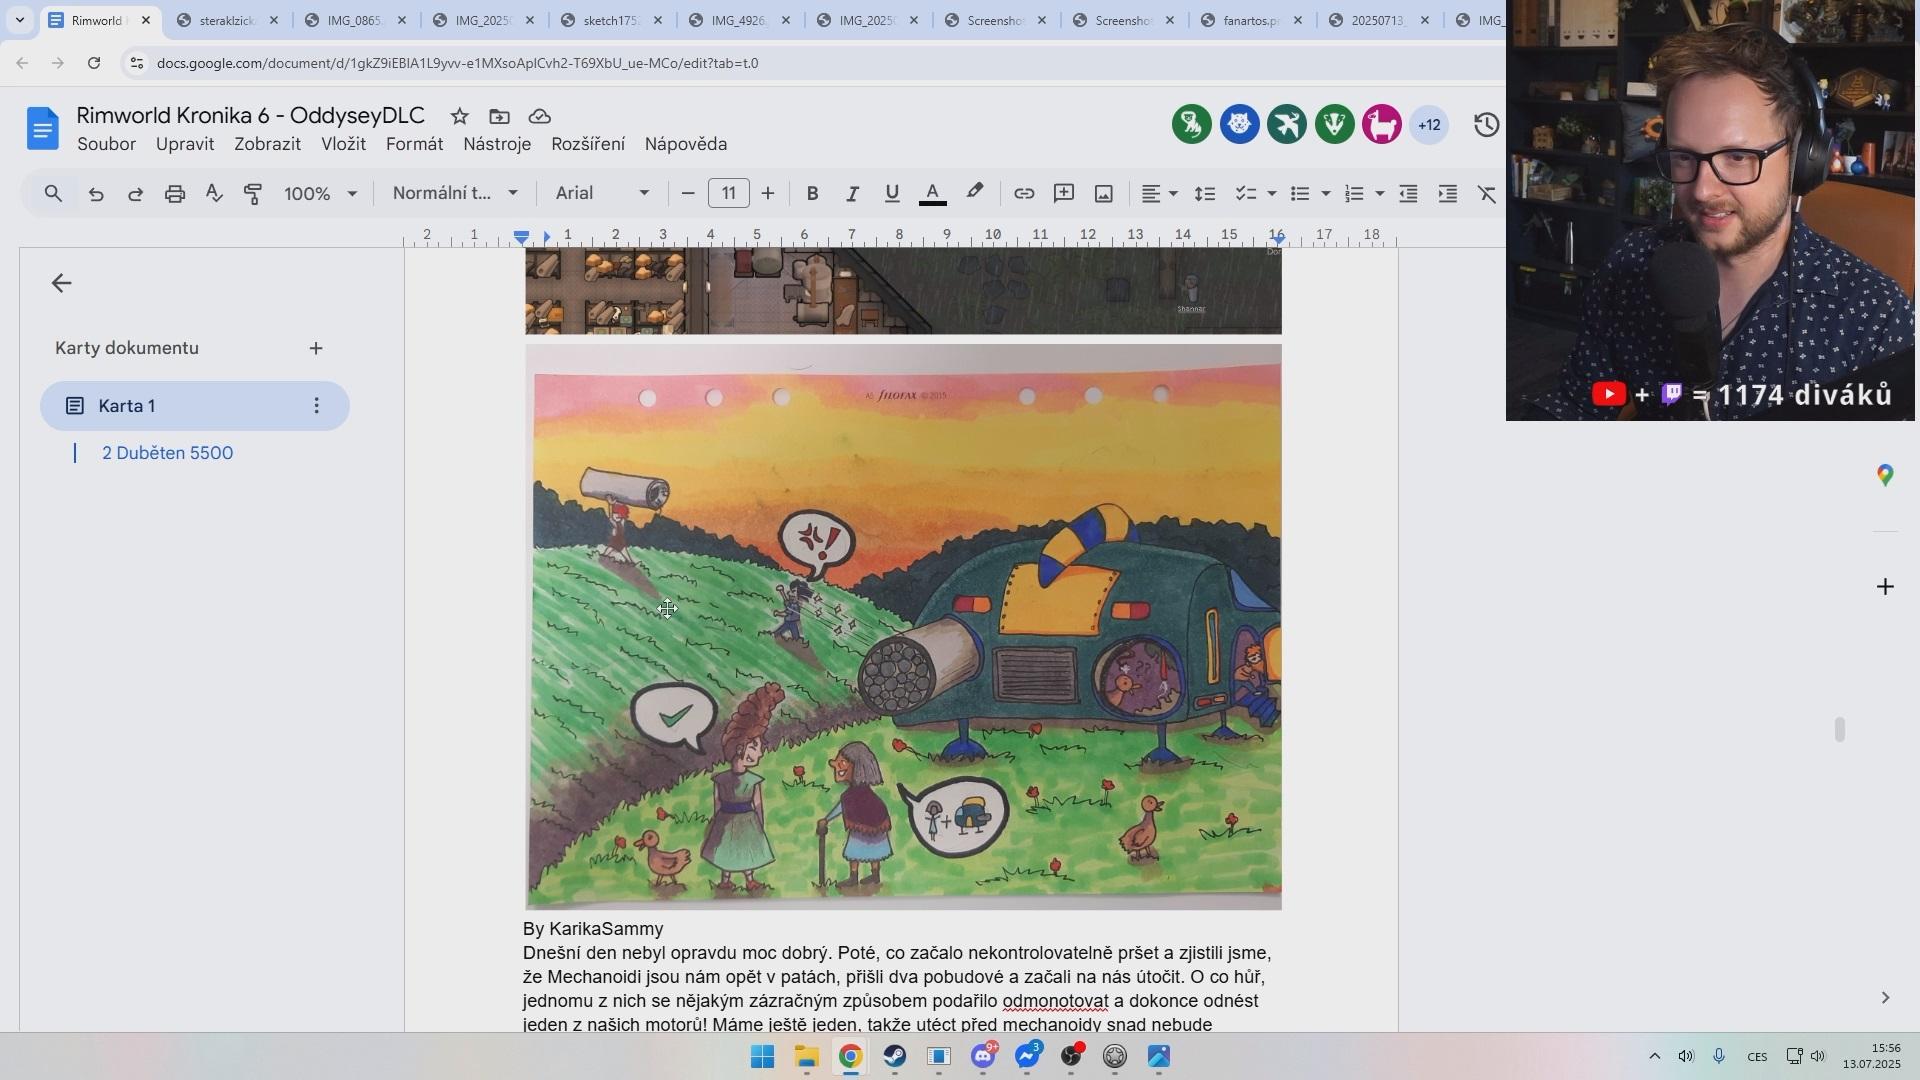Check the cloud save status icon
This screenshot has height=1080, width=1920.
[x=540, y=116]
